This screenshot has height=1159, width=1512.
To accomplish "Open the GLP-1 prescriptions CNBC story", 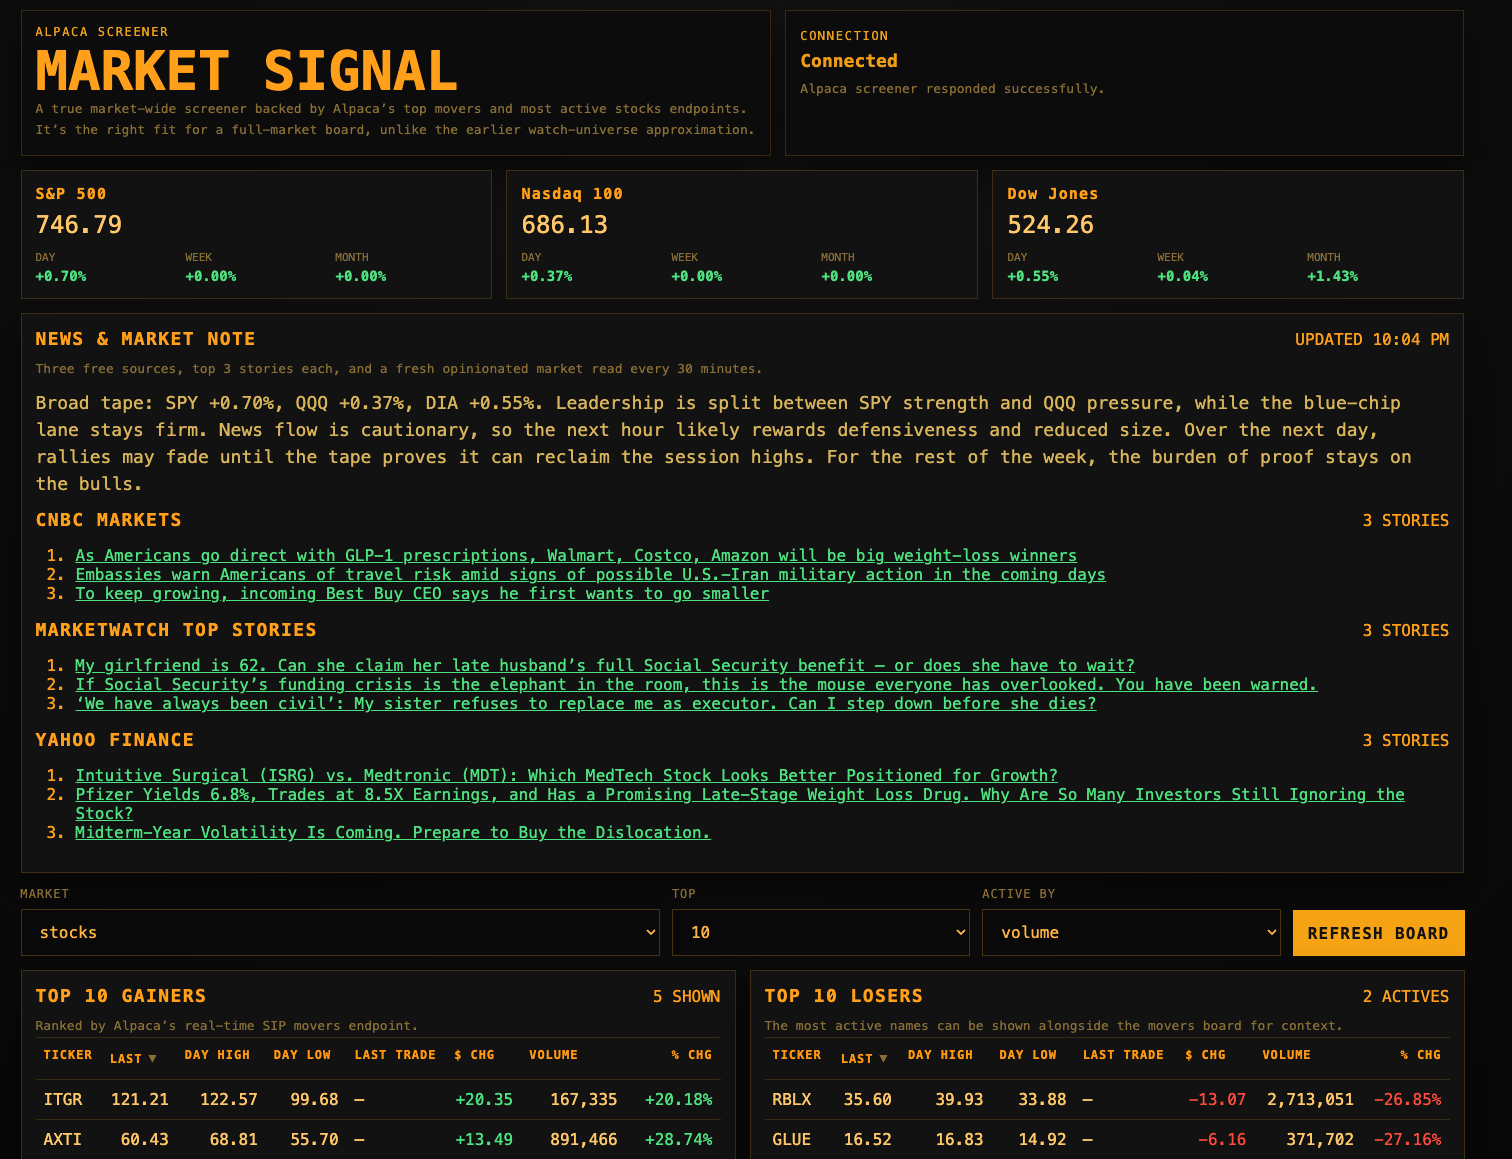I will tap(576, 556).
